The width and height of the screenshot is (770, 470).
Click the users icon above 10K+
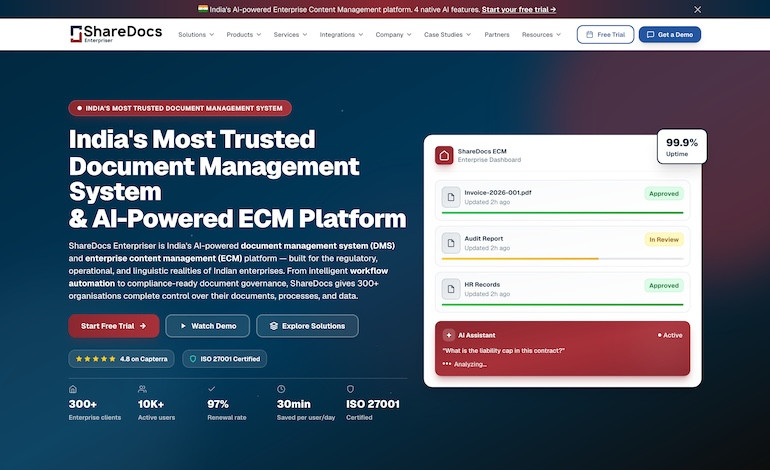[x=142, y=389]
